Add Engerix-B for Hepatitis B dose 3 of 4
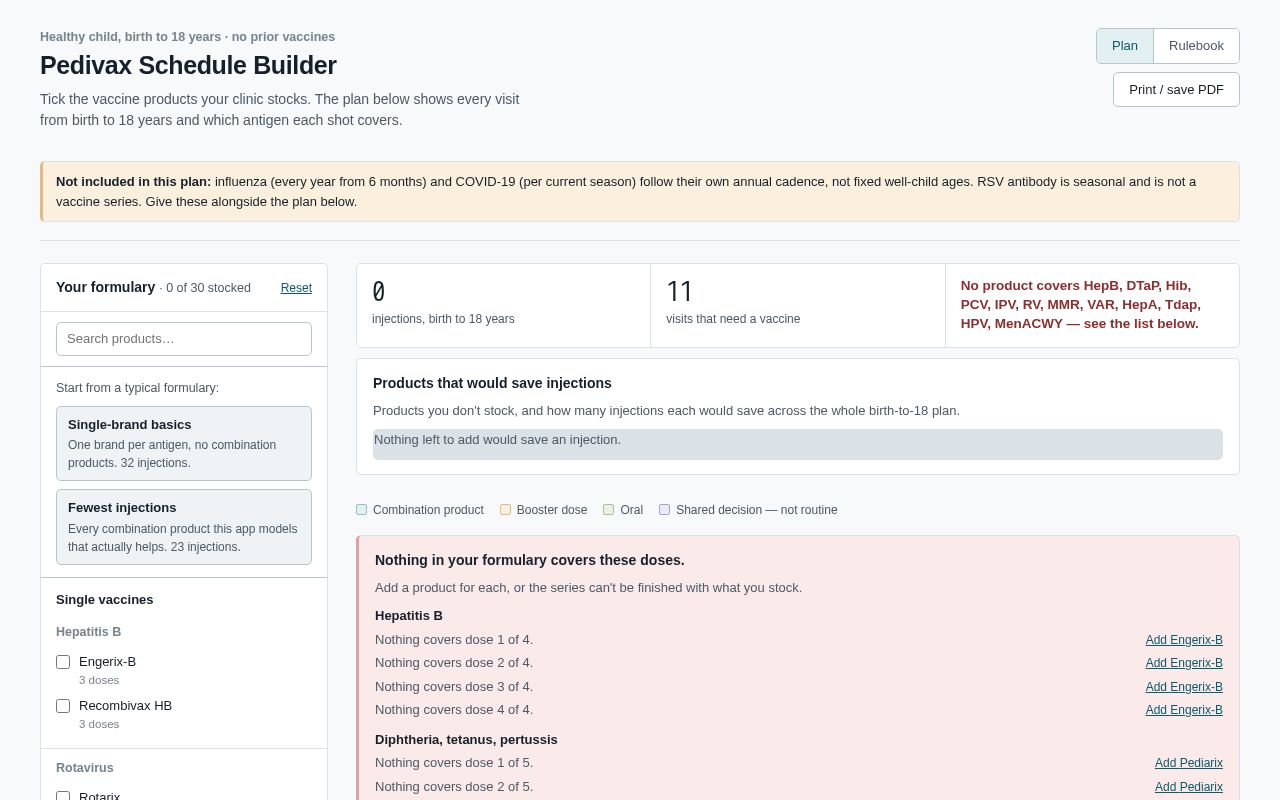This screenshot has height=800, width=1280. [1184, 687]
